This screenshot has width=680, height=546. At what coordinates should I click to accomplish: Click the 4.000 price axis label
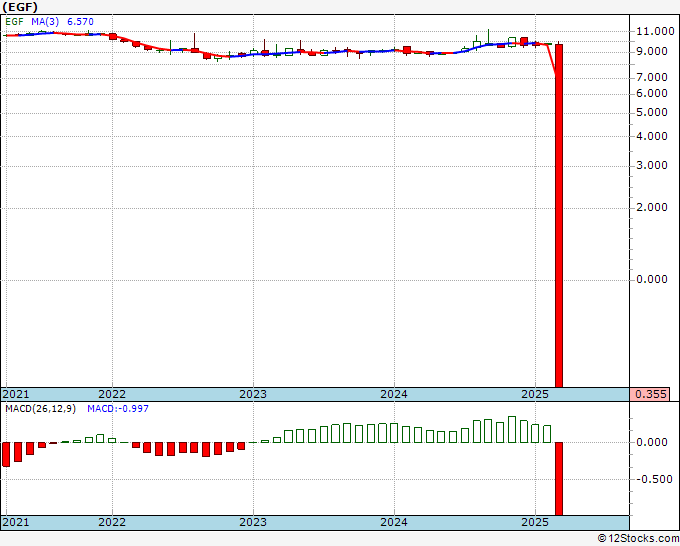click(651, 136)
